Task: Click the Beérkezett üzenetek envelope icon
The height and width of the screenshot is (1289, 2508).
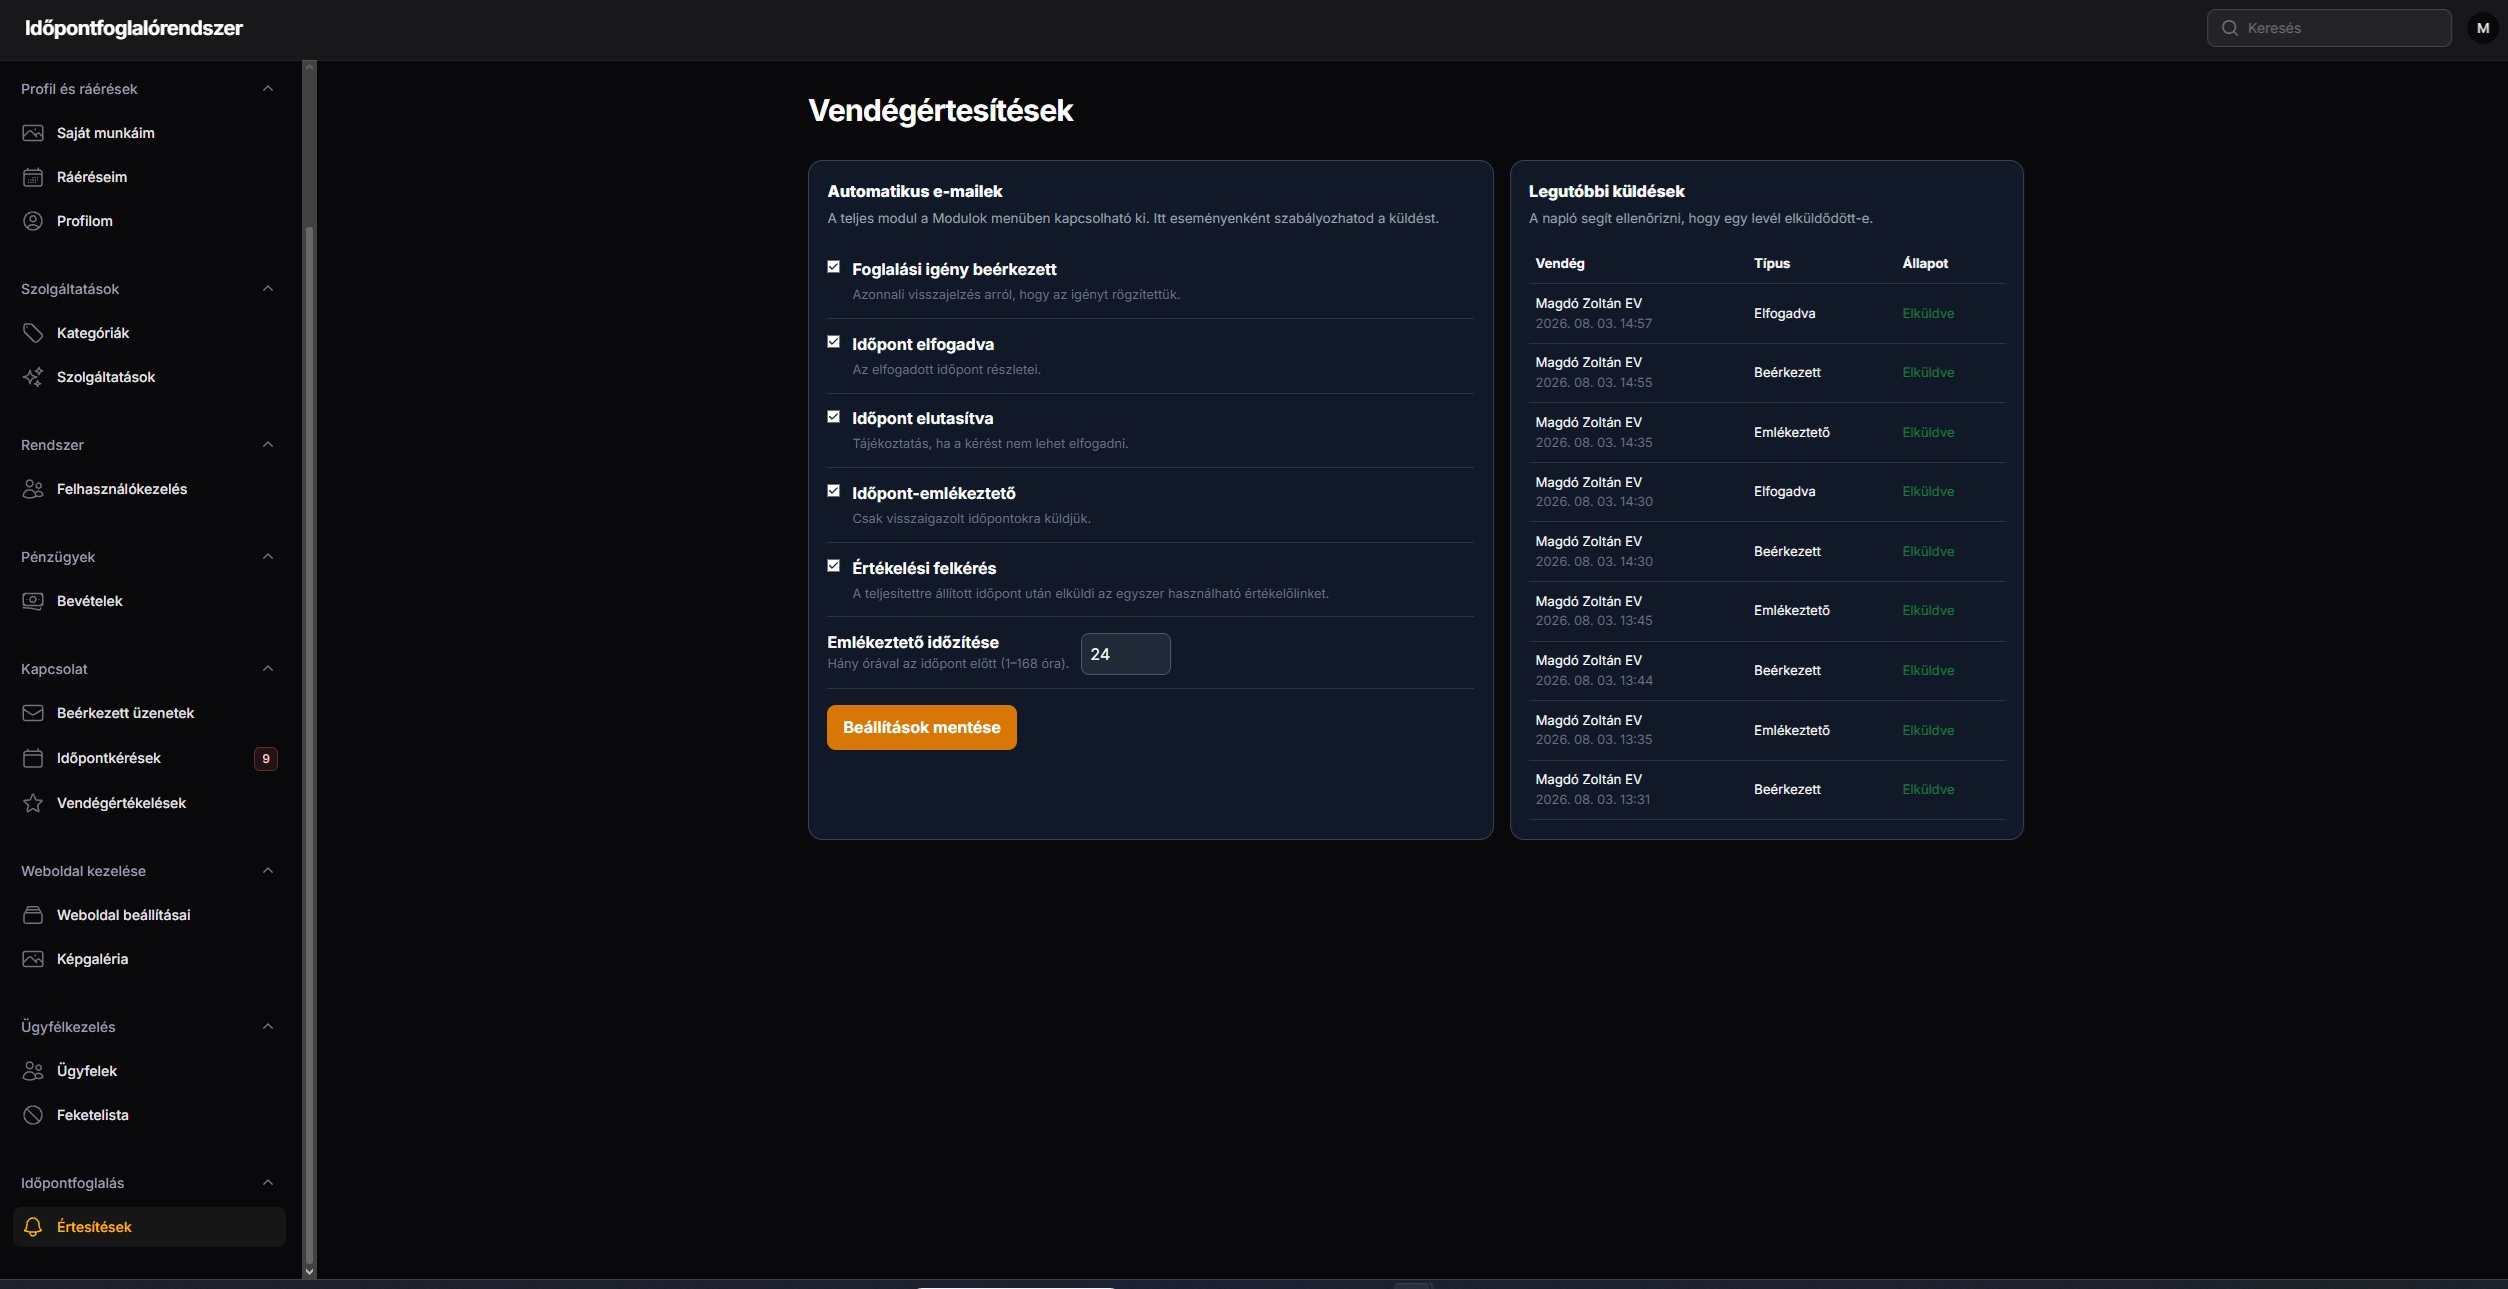Action: click(x=33, y=713)
